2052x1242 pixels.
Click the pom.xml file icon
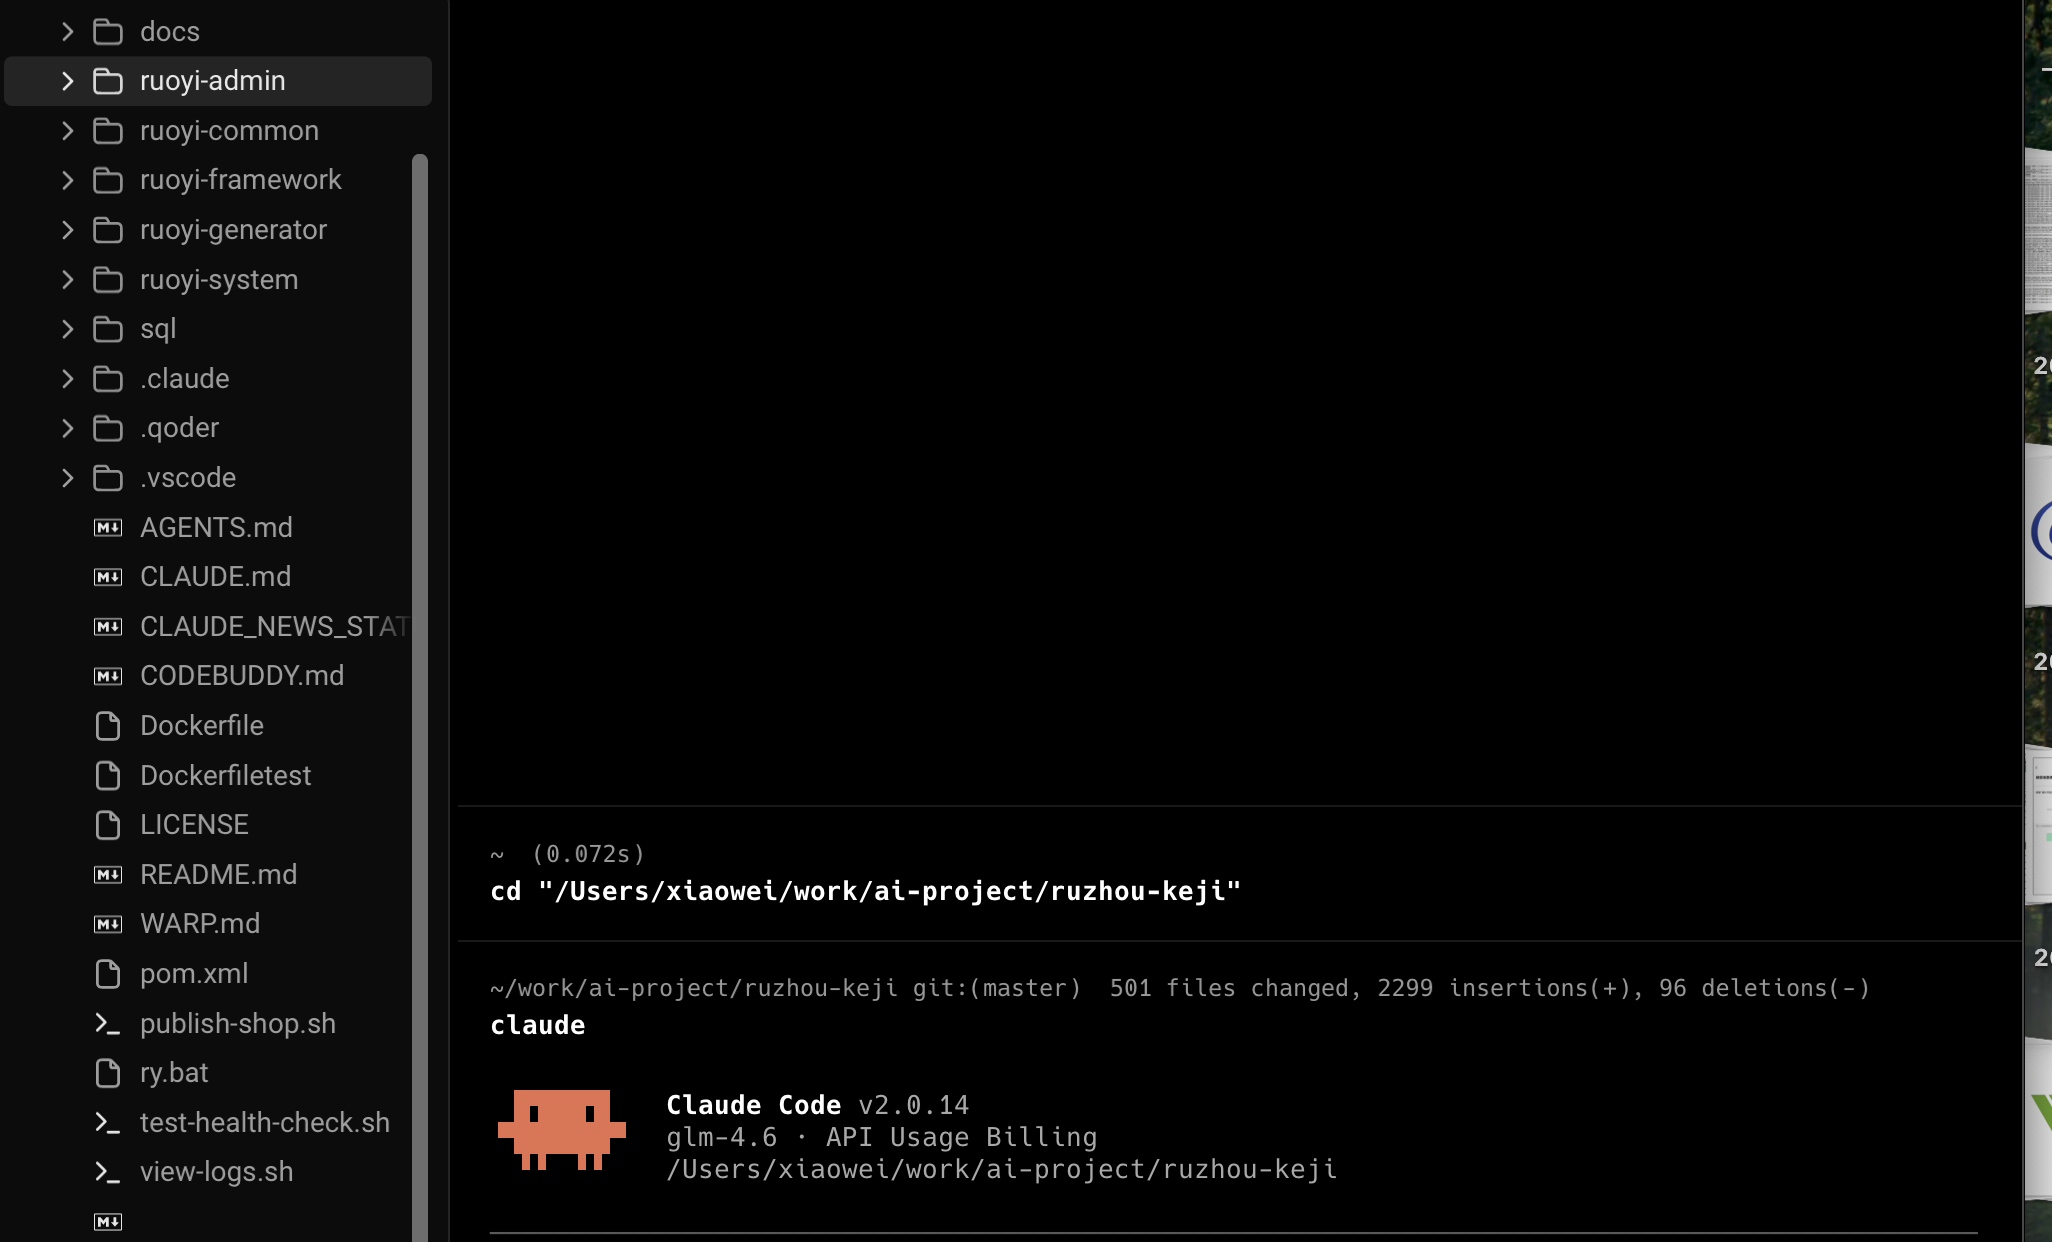108,974
